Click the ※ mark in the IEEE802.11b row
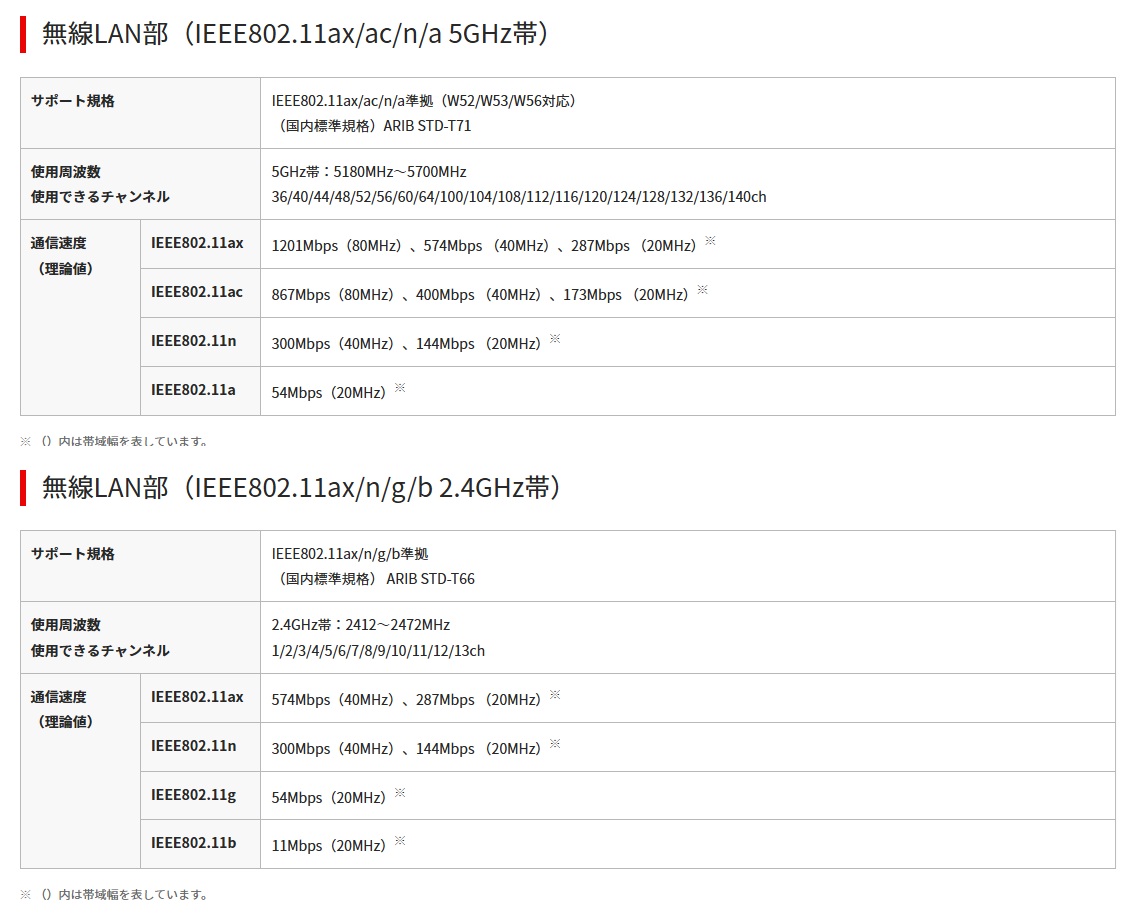Screen dimensions: 1144x919 click(x=400, y=841)
